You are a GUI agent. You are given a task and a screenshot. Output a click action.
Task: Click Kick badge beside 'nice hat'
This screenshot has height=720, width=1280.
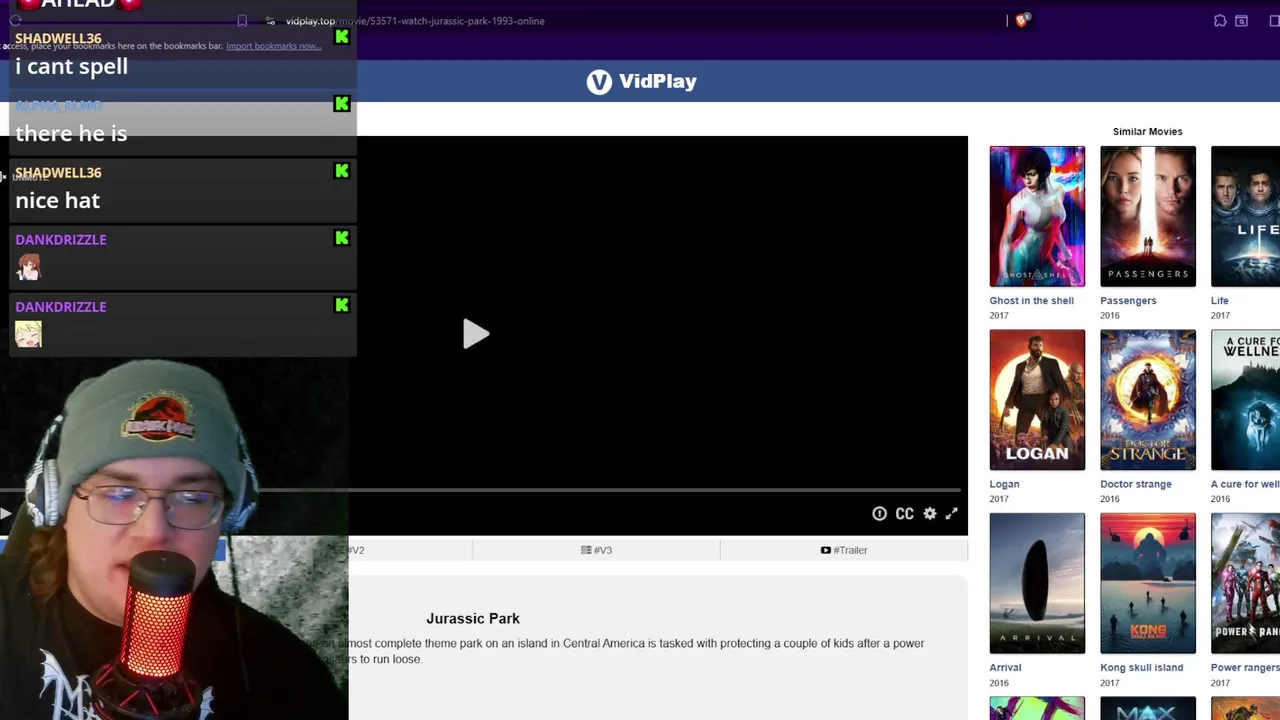(342, 171)
